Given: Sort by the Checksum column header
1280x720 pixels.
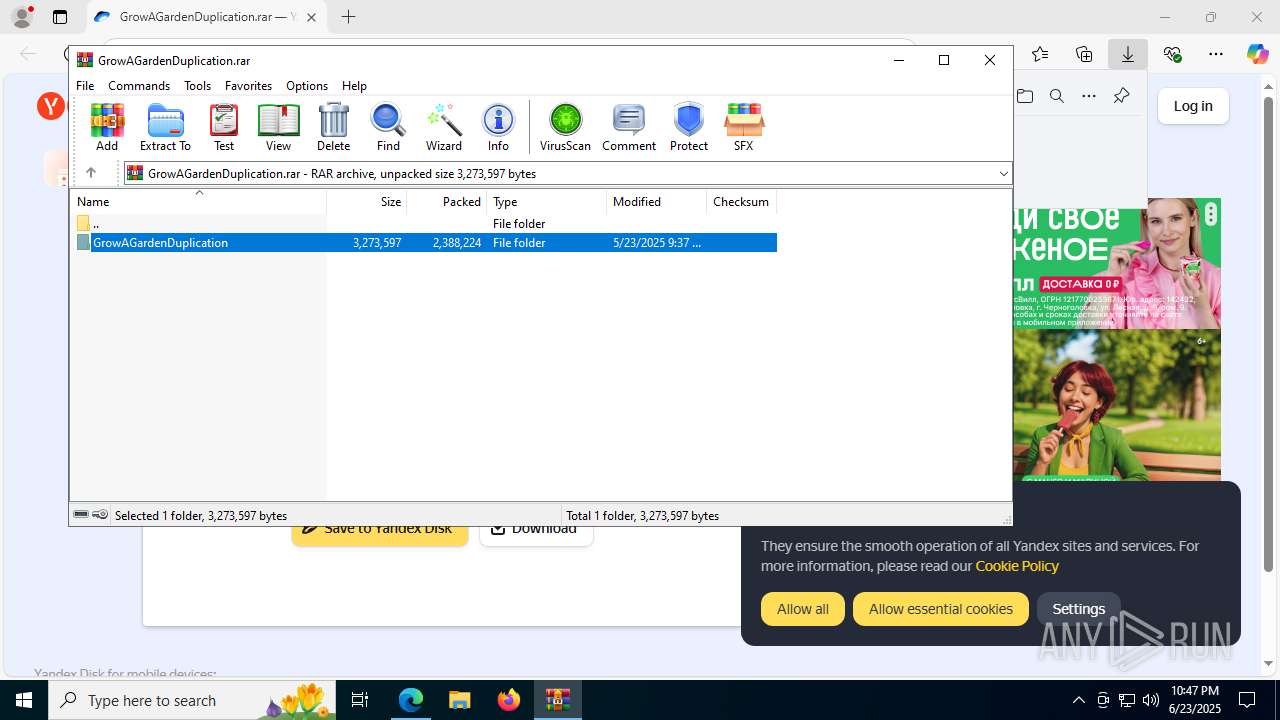Looking at the screenshot, I should point(741,202).
